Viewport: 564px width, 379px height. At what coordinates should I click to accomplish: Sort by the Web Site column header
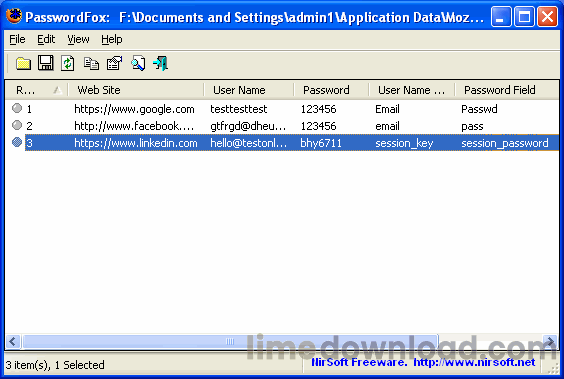[136, 90]
